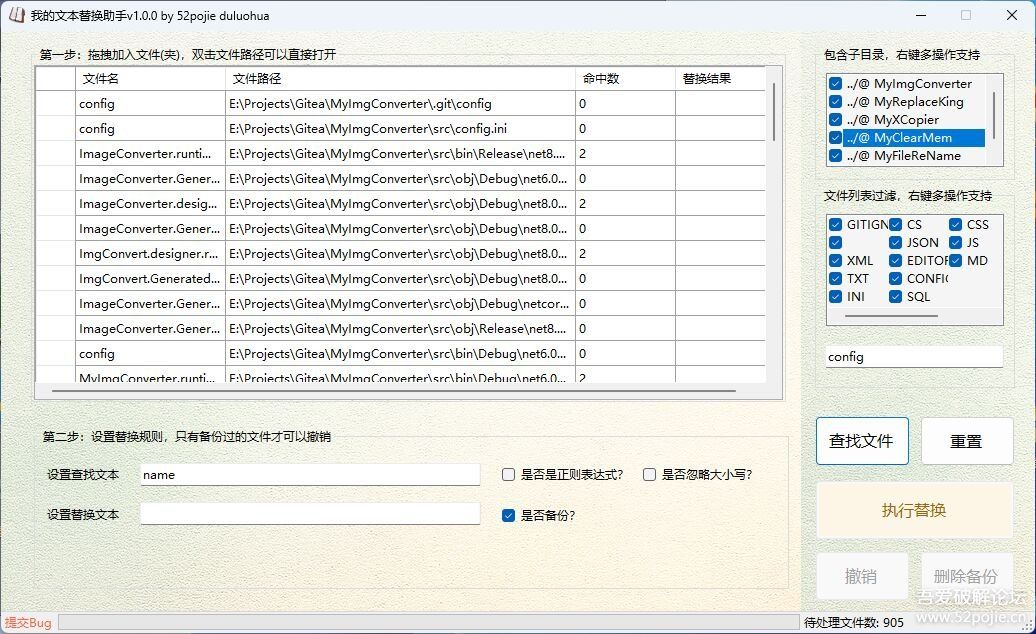The image size is (1036, 634).
Task: Select the src\obj\Debug\netcor... path cell
Action: [400, 304]
